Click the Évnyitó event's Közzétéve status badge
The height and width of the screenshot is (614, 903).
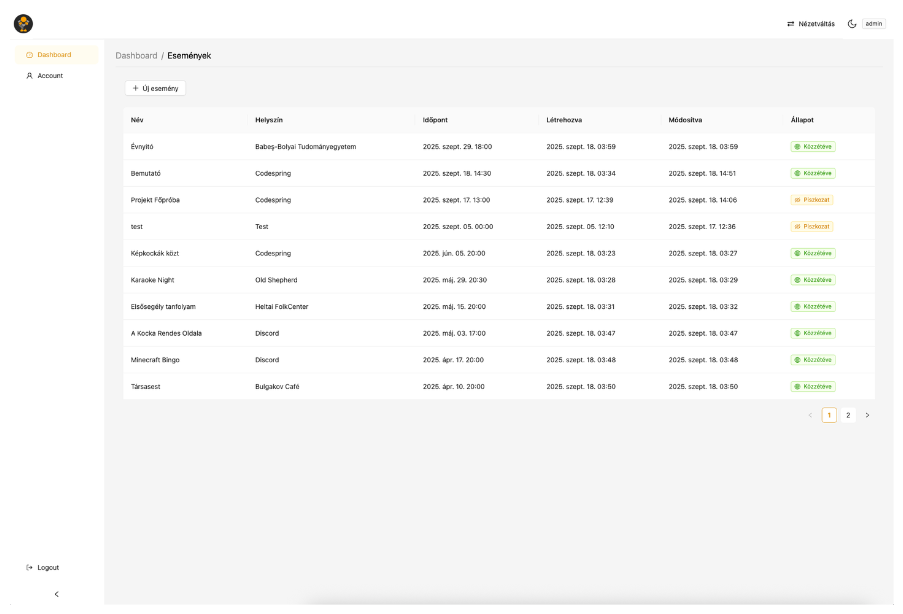click(x=813, y=146)
